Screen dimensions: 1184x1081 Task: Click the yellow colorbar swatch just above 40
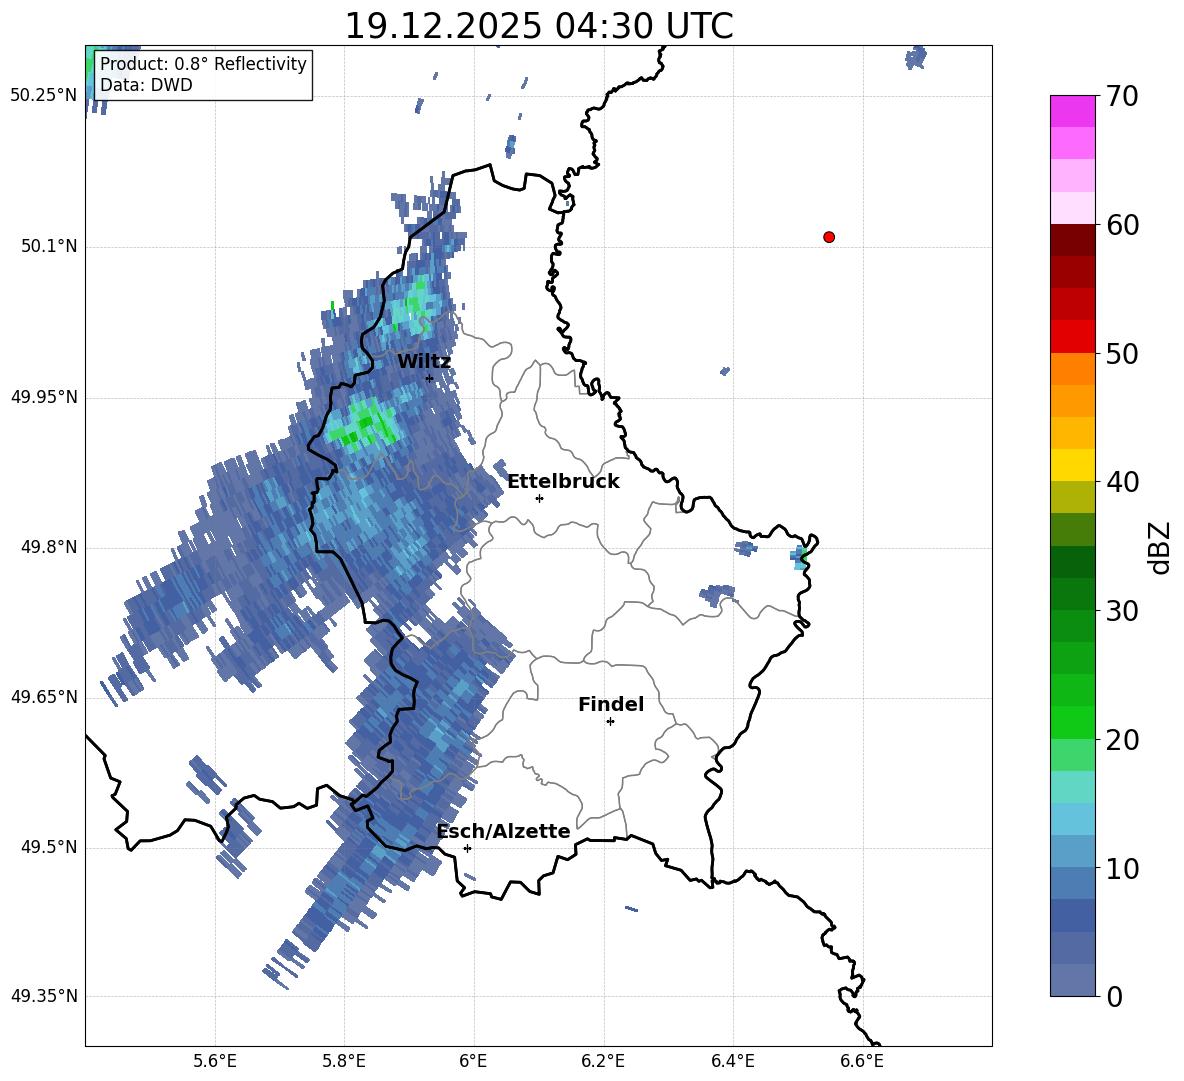point(1072,465)
